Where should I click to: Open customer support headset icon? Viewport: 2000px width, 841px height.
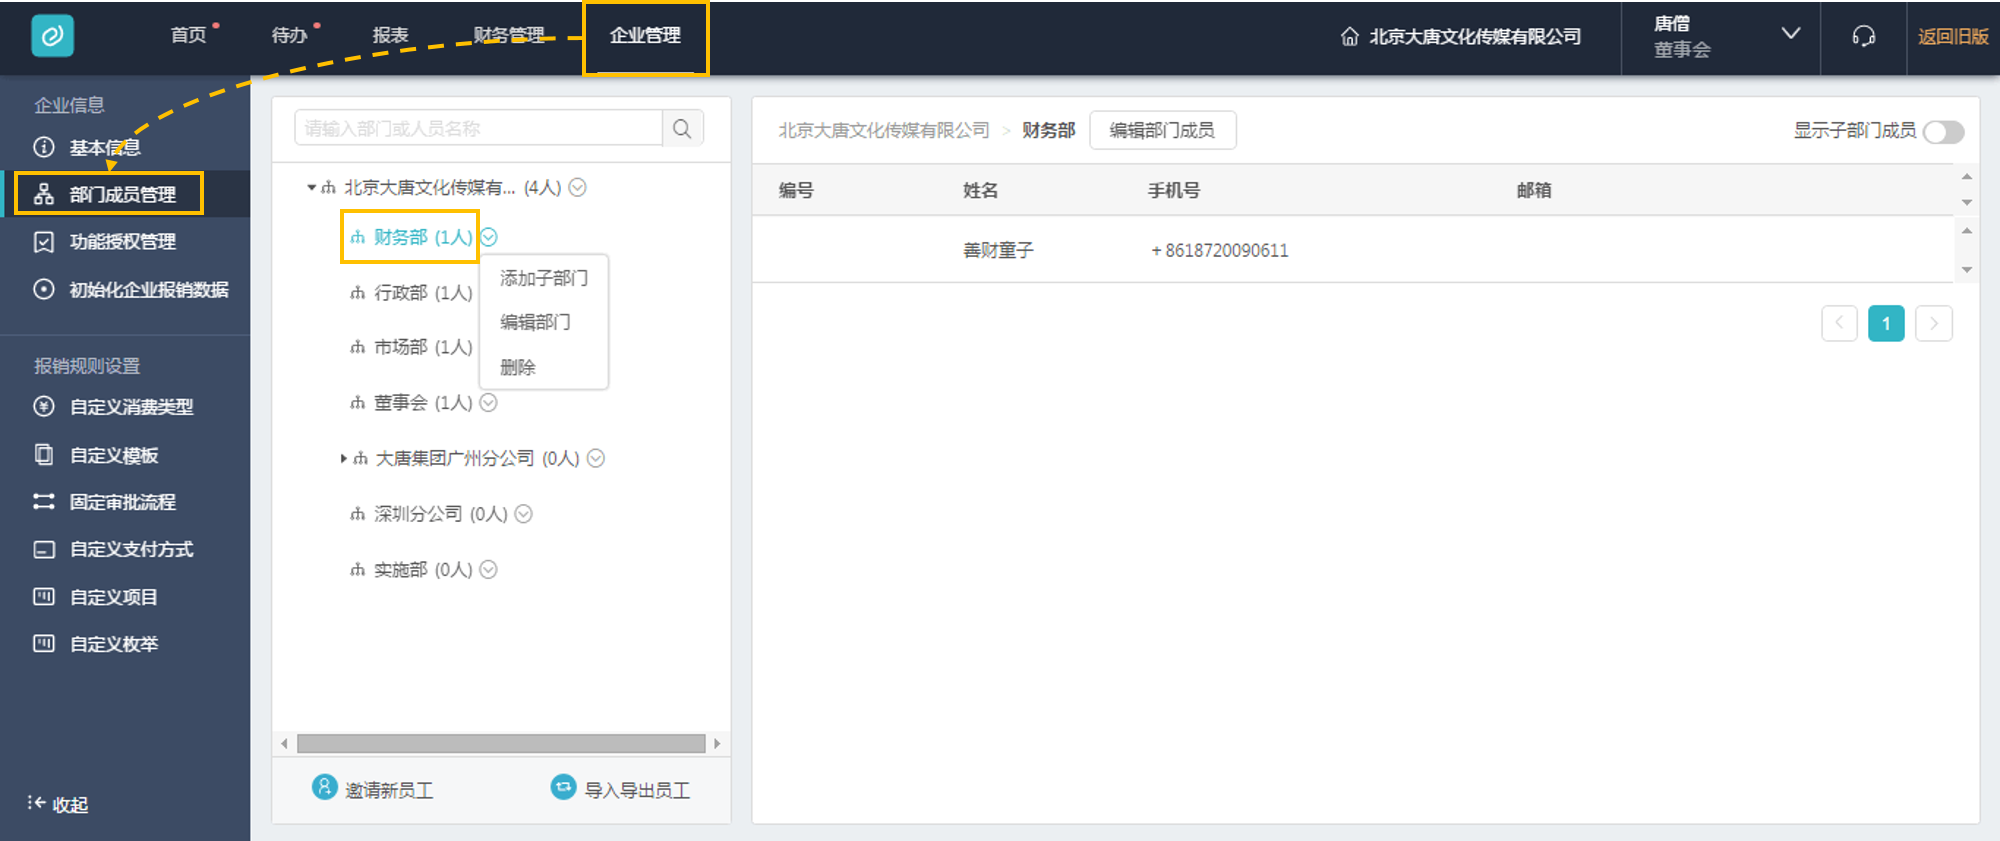(x=1863, y=37)
